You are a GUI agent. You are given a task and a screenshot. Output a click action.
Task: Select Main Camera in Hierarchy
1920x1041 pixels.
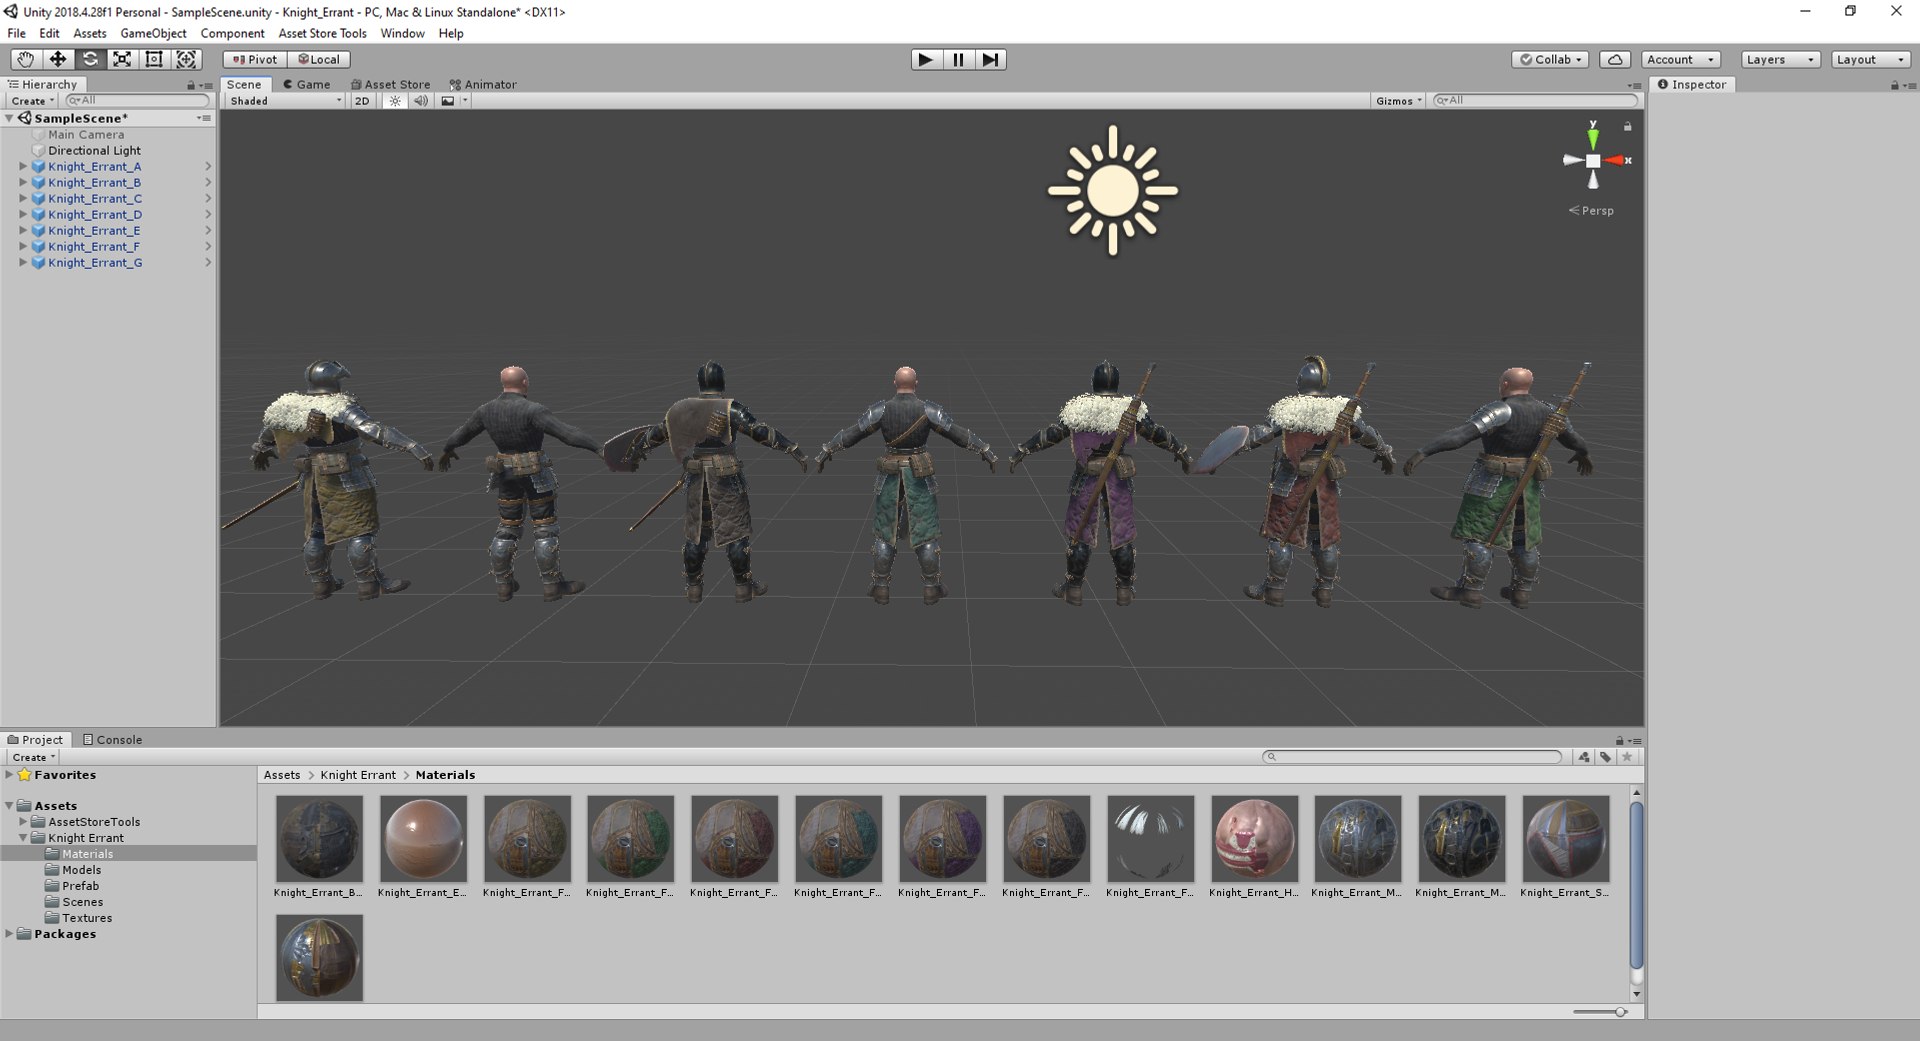point(86,134)
